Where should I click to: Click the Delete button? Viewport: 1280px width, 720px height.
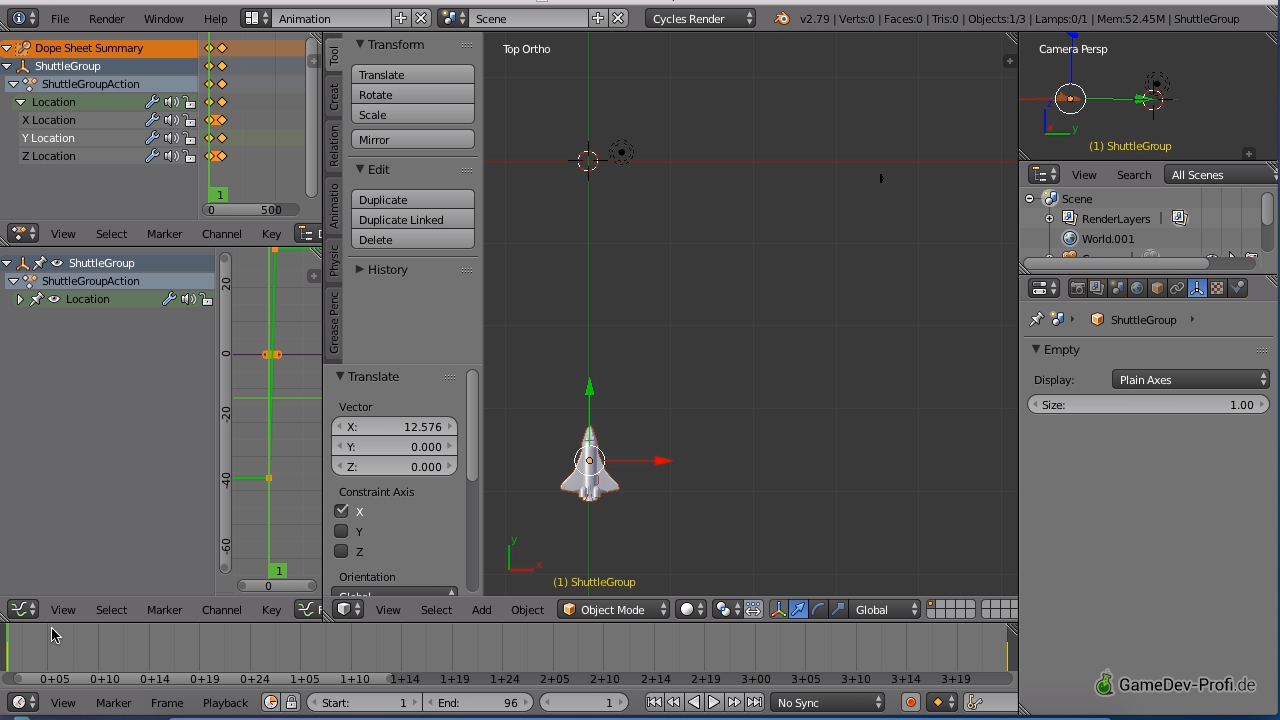413,240
